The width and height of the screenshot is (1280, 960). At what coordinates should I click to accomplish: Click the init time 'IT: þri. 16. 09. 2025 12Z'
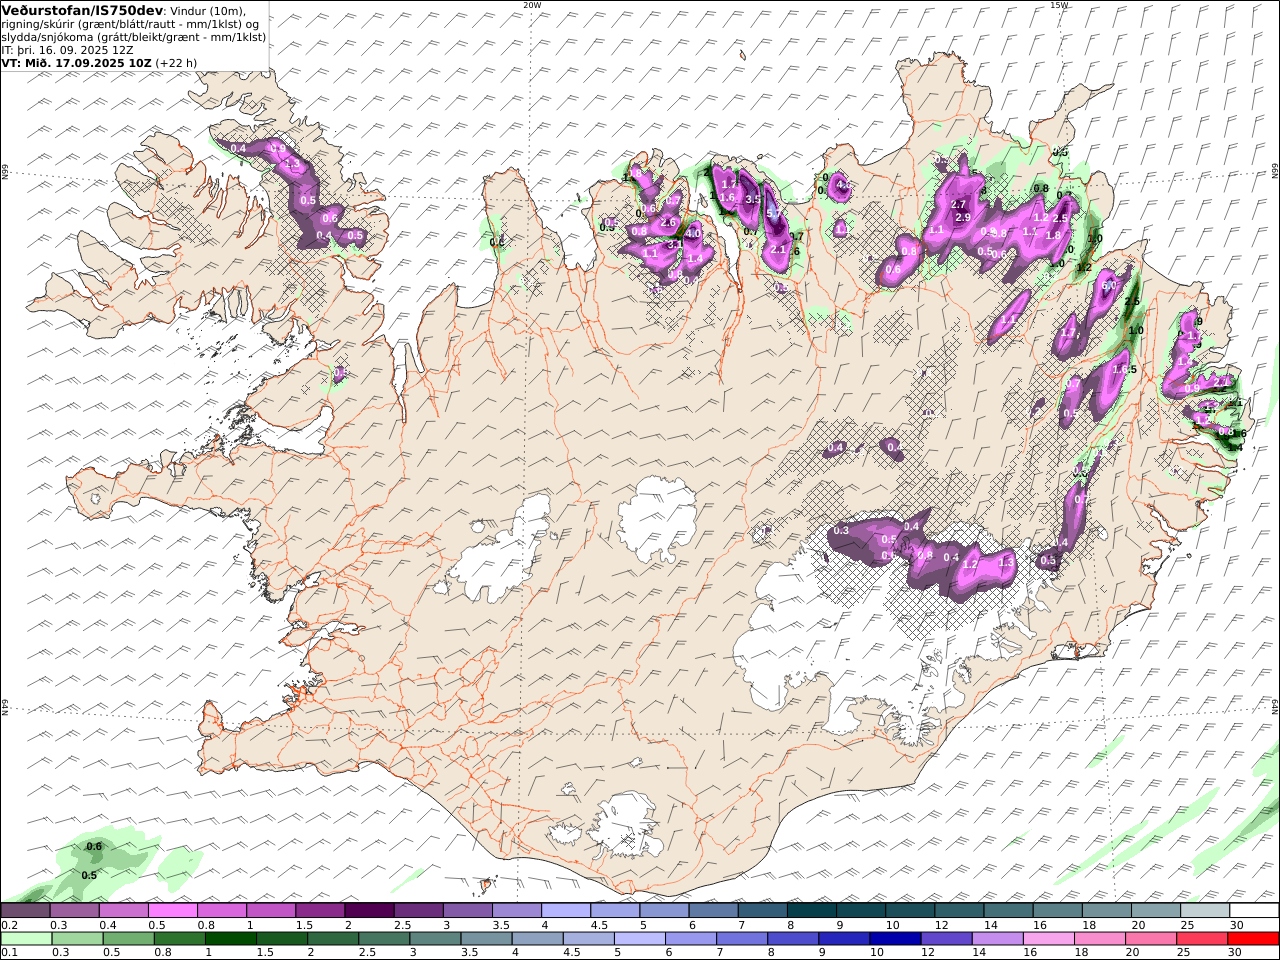point(67,49)
